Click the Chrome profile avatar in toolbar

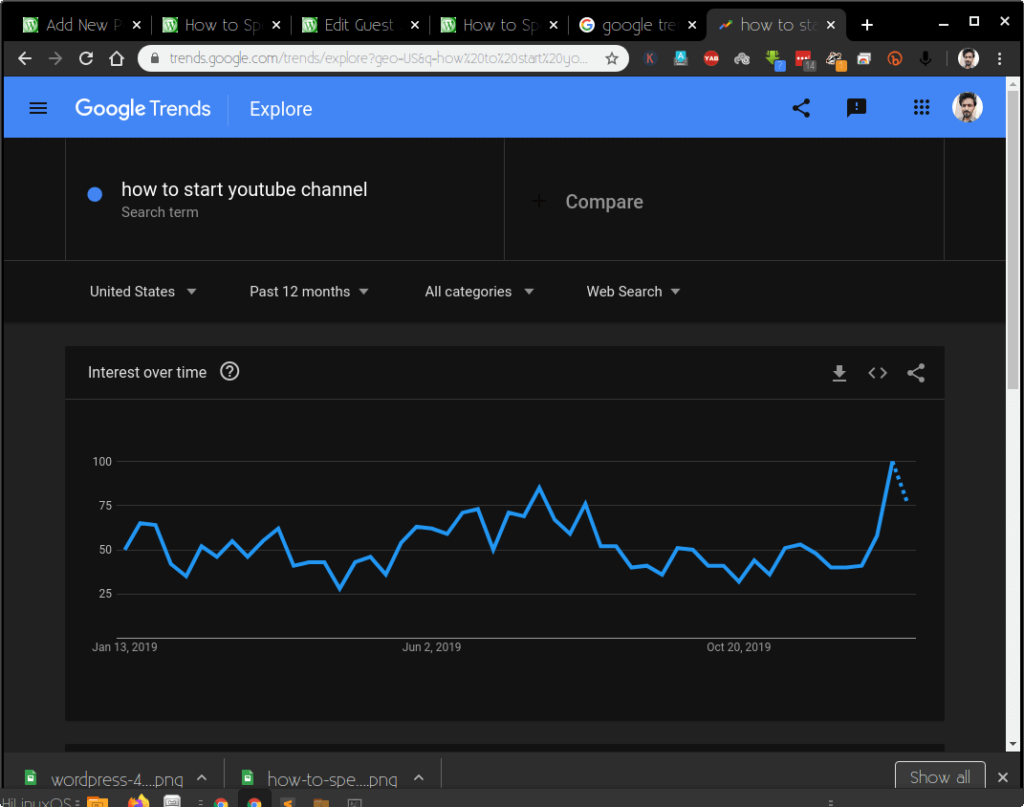click(968, 58)
